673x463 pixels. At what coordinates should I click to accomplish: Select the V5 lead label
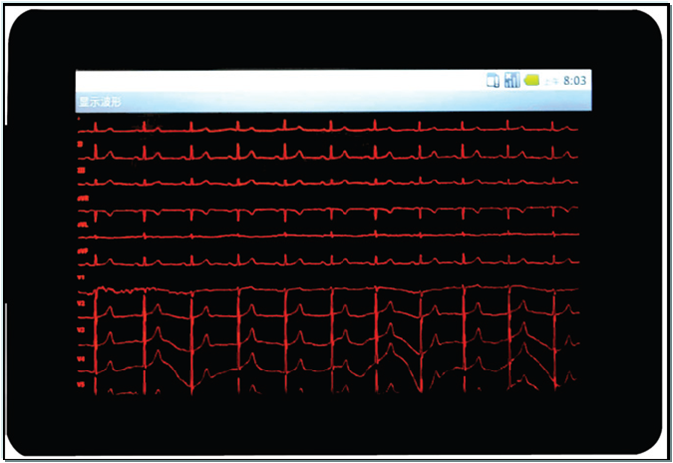[81, 385]
